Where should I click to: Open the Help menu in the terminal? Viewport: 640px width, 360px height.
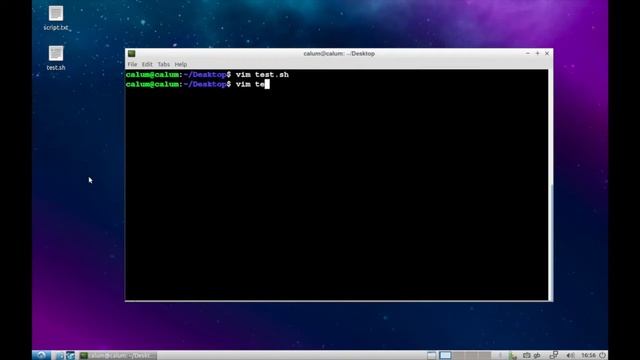coord(180,64)
